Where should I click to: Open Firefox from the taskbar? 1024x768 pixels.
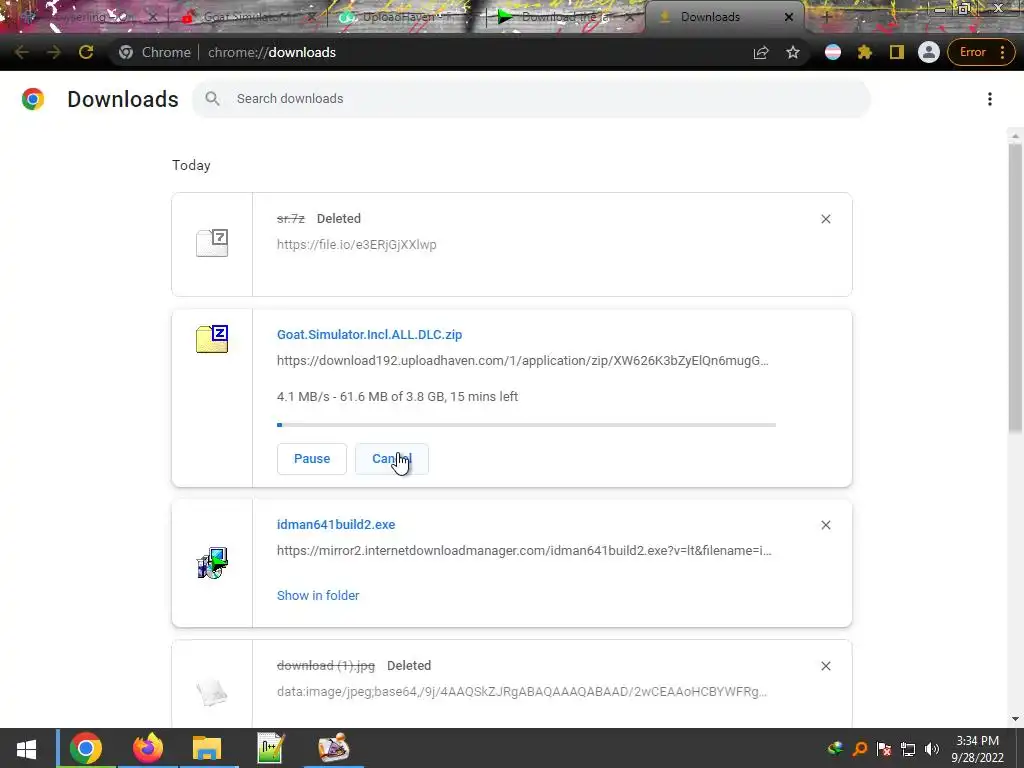pyautogui.click(x=148, y=748)
